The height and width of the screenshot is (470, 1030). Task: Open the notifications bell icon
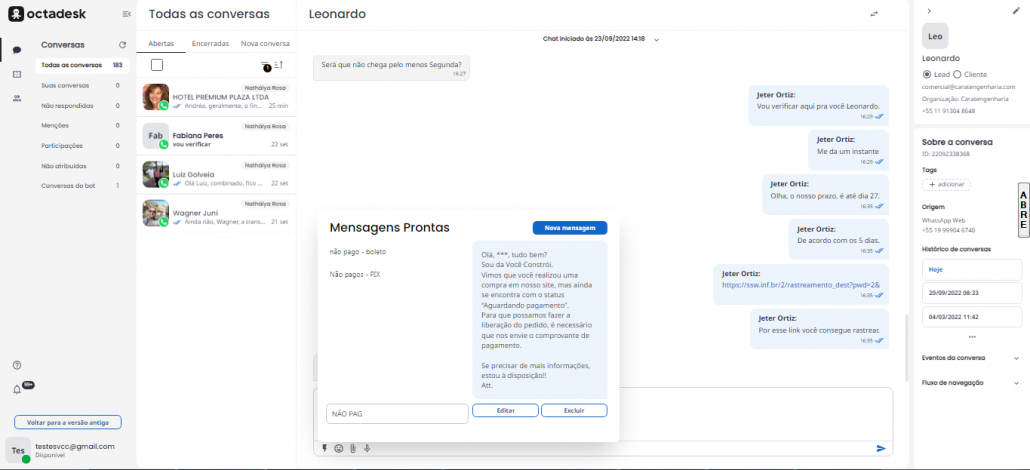coord(17,389)
